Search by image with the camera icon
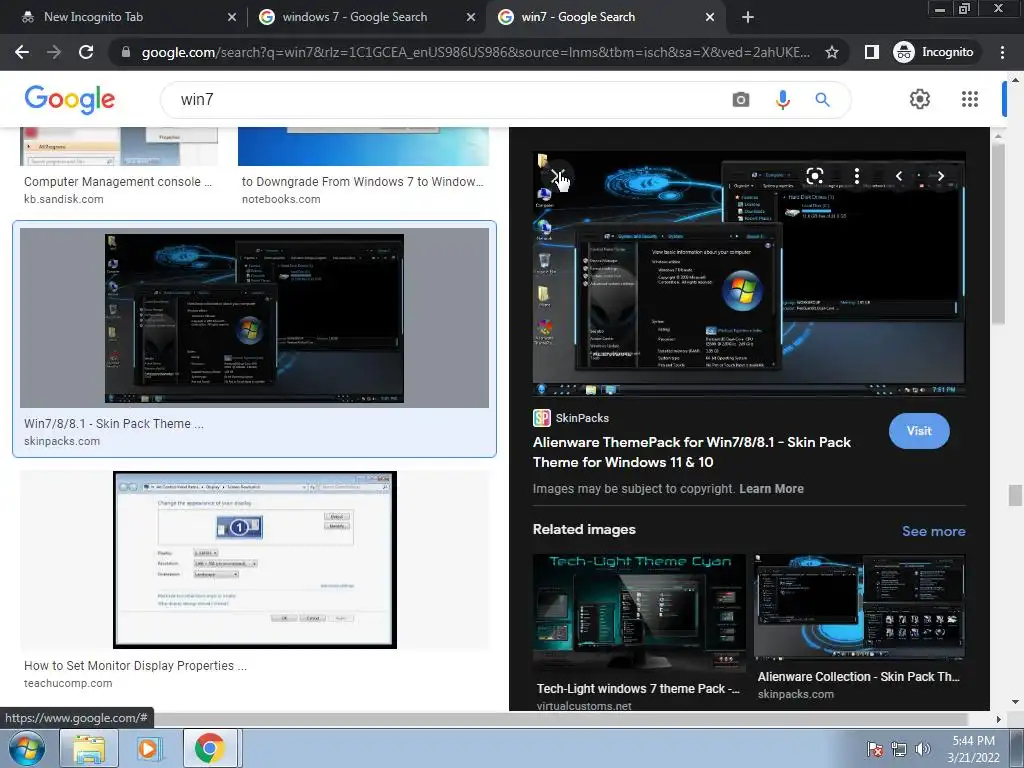 point(741,99)
